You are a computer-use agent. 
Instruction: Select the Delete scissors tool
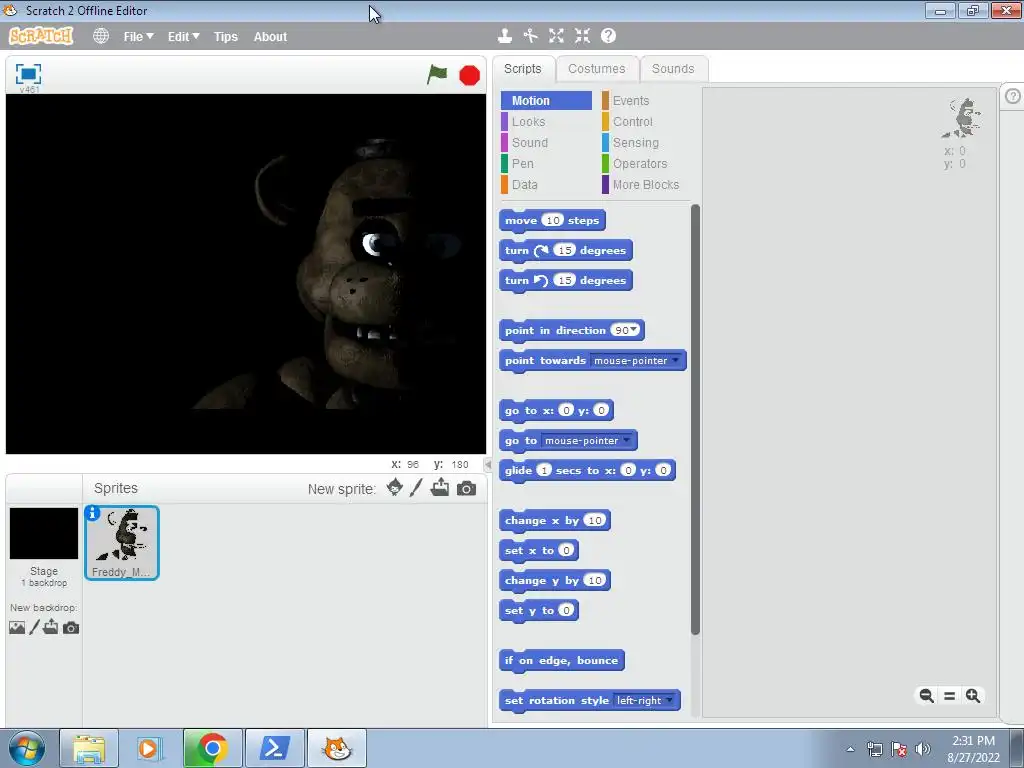530,36
